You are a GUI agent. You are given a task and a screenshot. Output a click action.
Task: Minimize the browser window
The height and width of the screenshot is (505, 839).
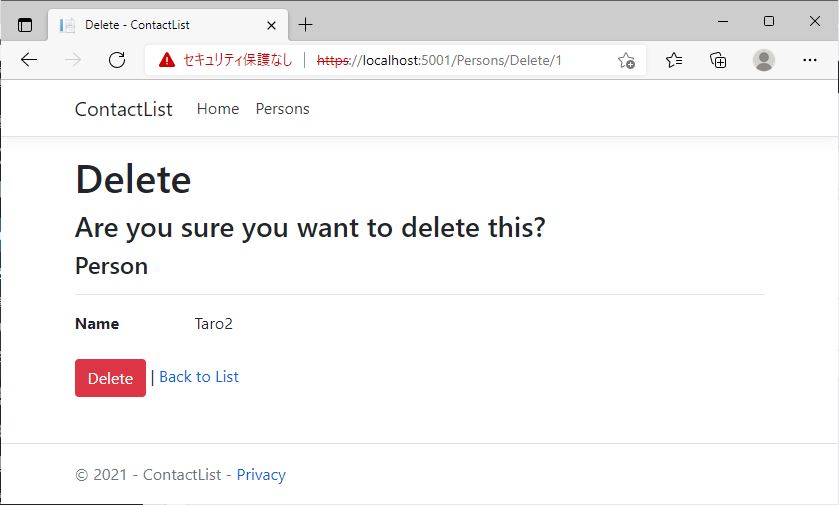click(x=723, y=21)
